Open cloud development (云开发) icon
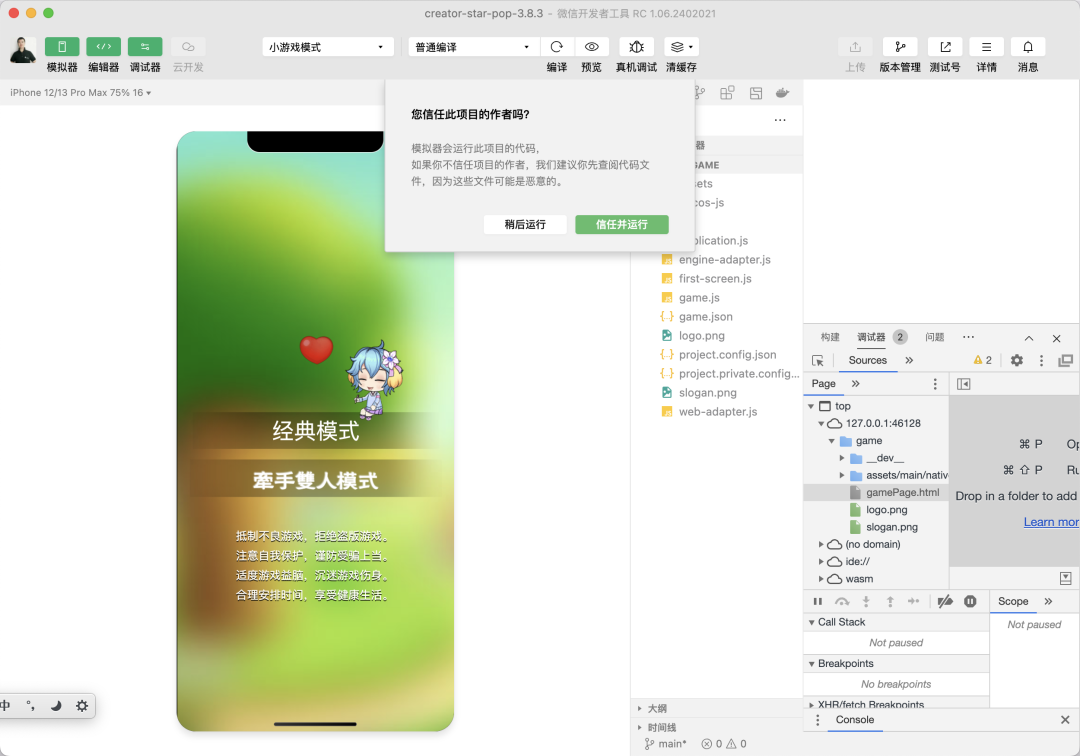Screen dimensions: 1080x756 188,47
